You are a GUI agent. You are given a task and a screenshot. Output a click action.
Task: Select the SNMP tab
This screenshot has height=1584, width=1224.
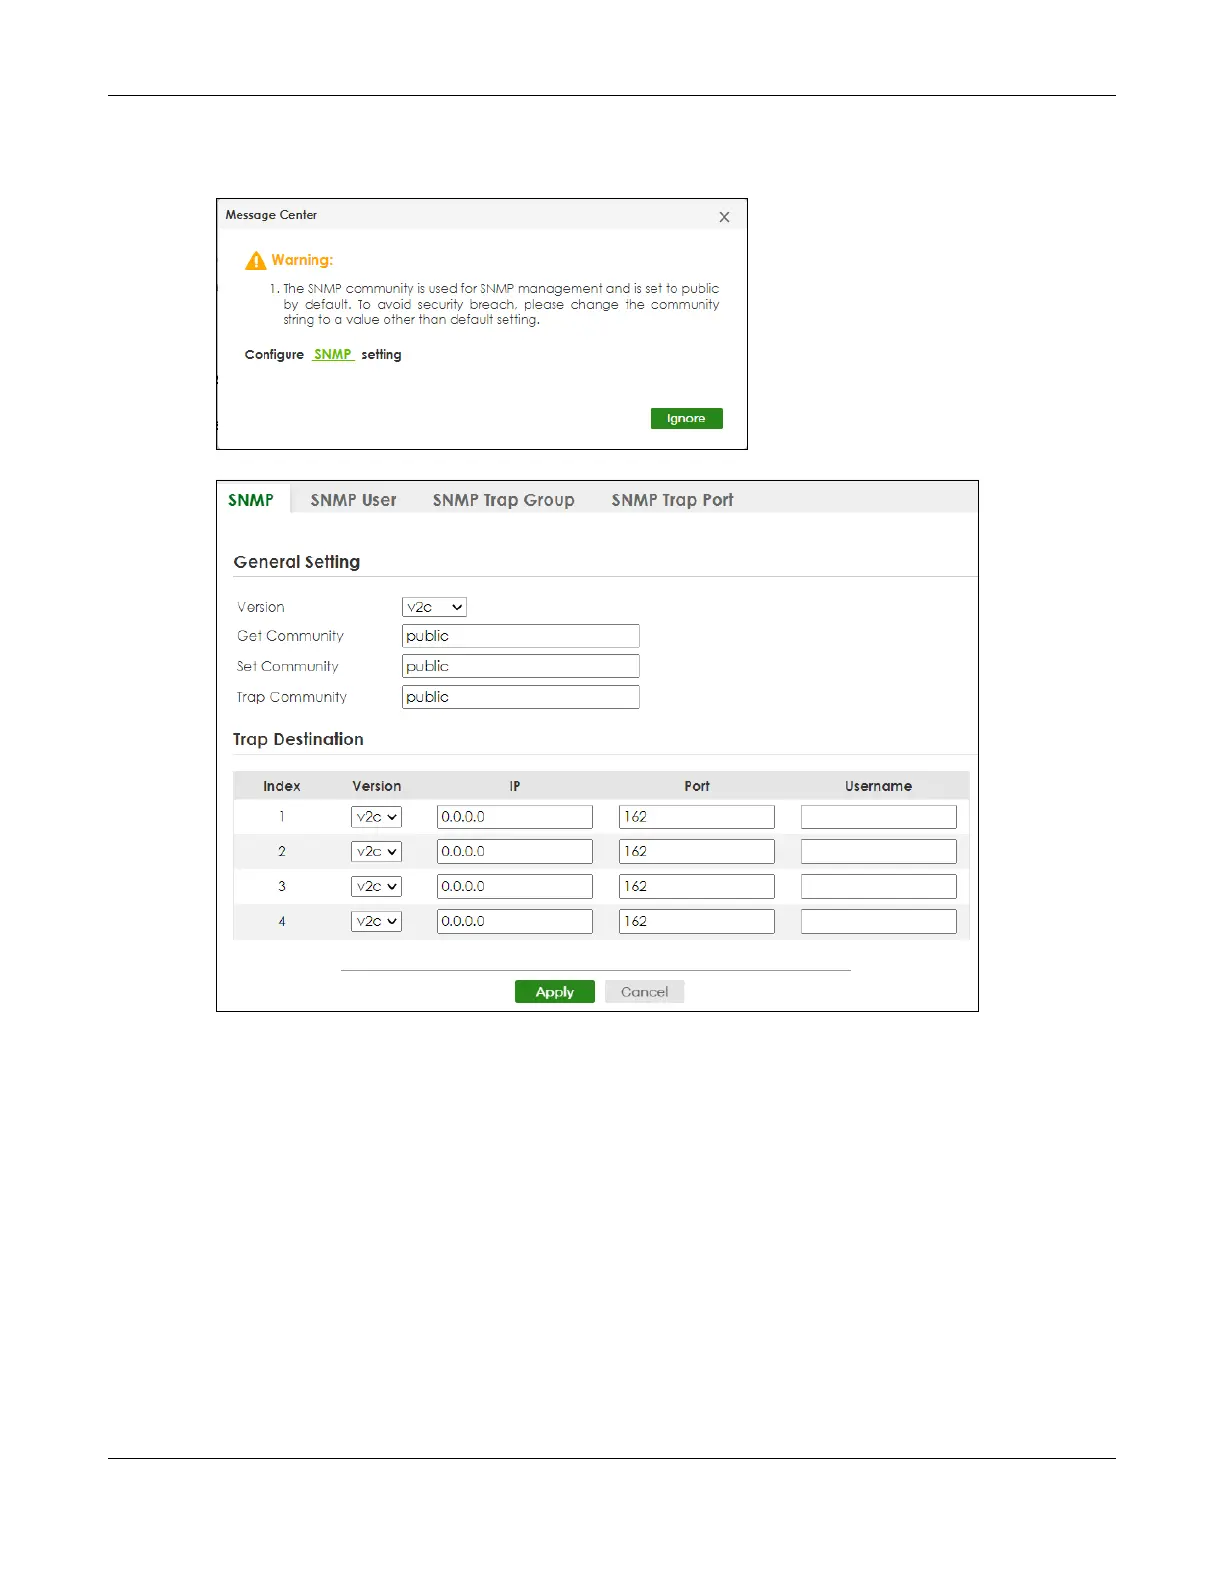pyautogui.click(x=251, y=500)
